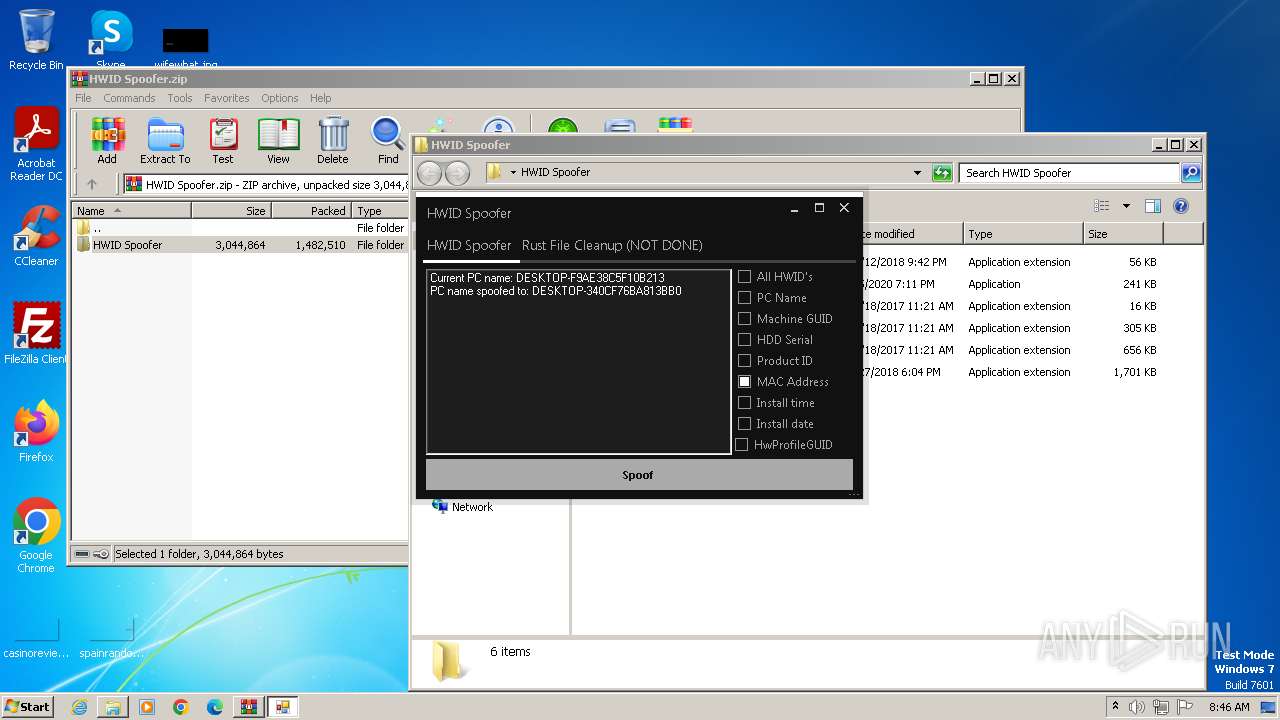The height and width of the screenshot is (720, 1280).
Task: Enable the All HWID's checkbox
Action: pos(744,276)
